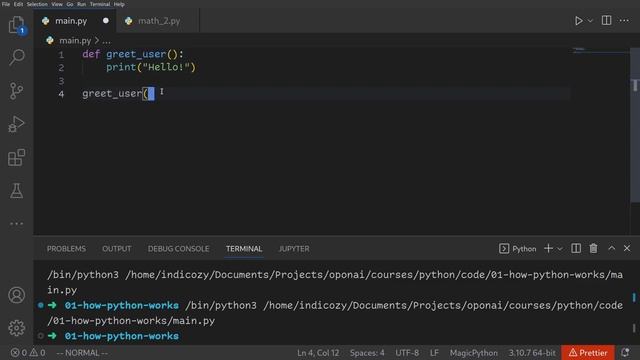Viewport: 640px width, 360px height.
Task: Place cursor on greet_user( line 4
Action: coord(115,94)
